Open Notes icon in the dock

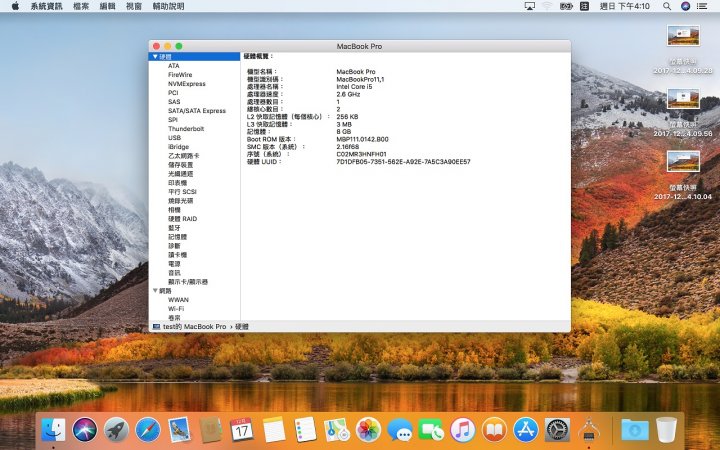pyautogui.click(x=274, y=430)
